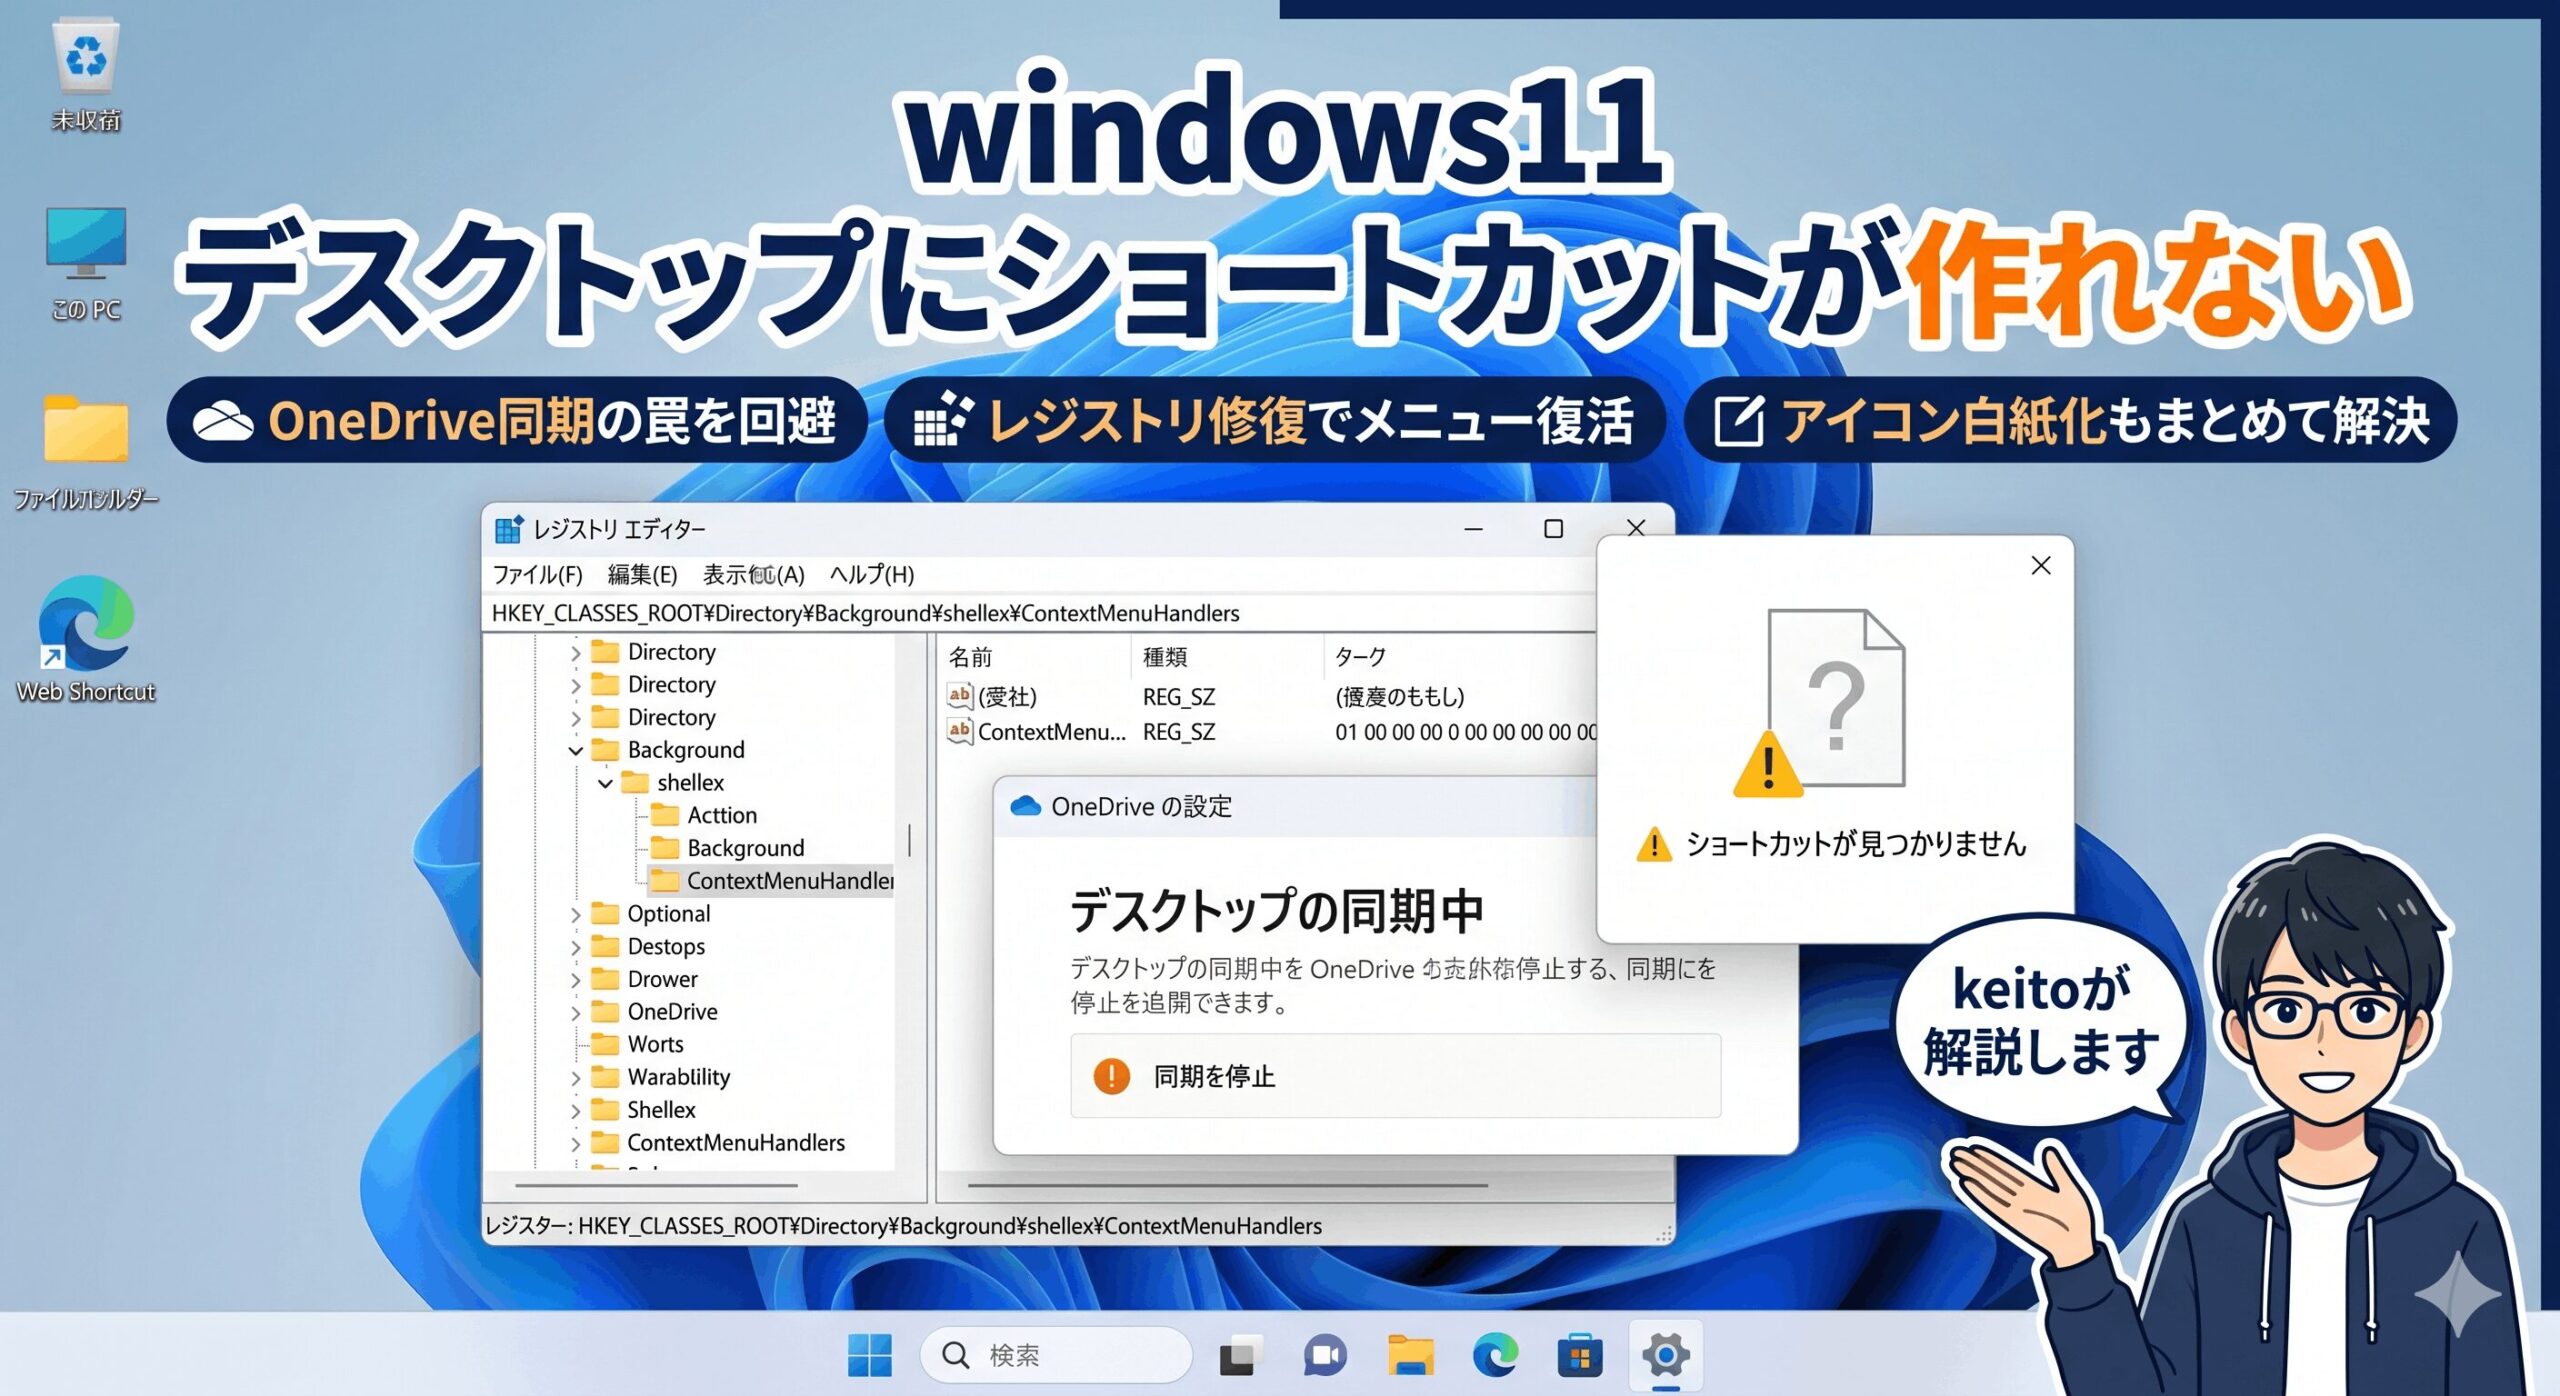Click the 同期を停止 button
This screenshot has width=2560, height=1396.
1396,1076
